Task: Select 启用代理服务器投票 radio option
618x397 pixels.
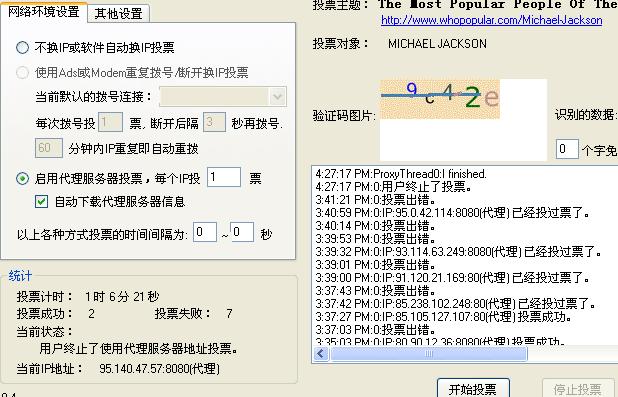Action: (x=22, y=179)
